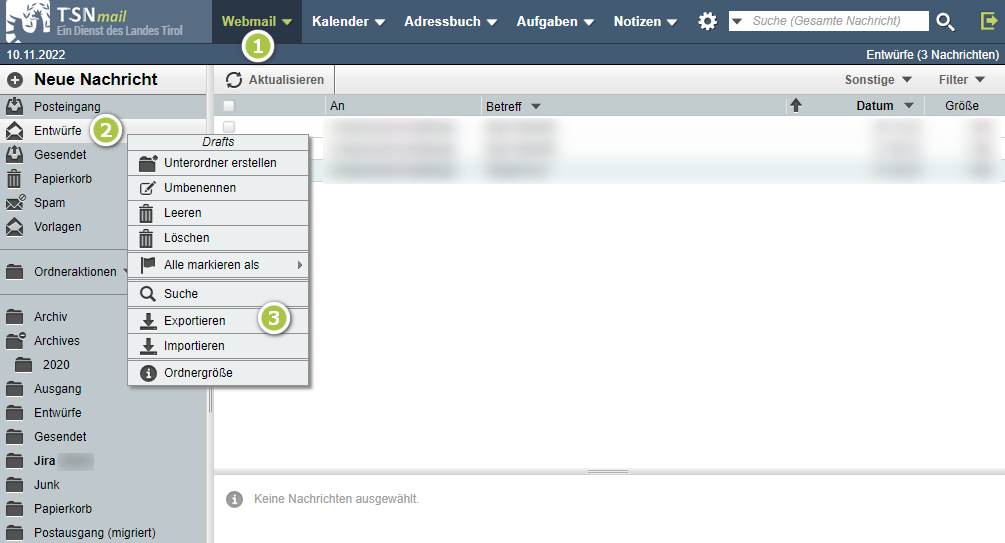Open the Ausgang folder
Viewport: 1005px width, 543px height.
pos(57,388)
